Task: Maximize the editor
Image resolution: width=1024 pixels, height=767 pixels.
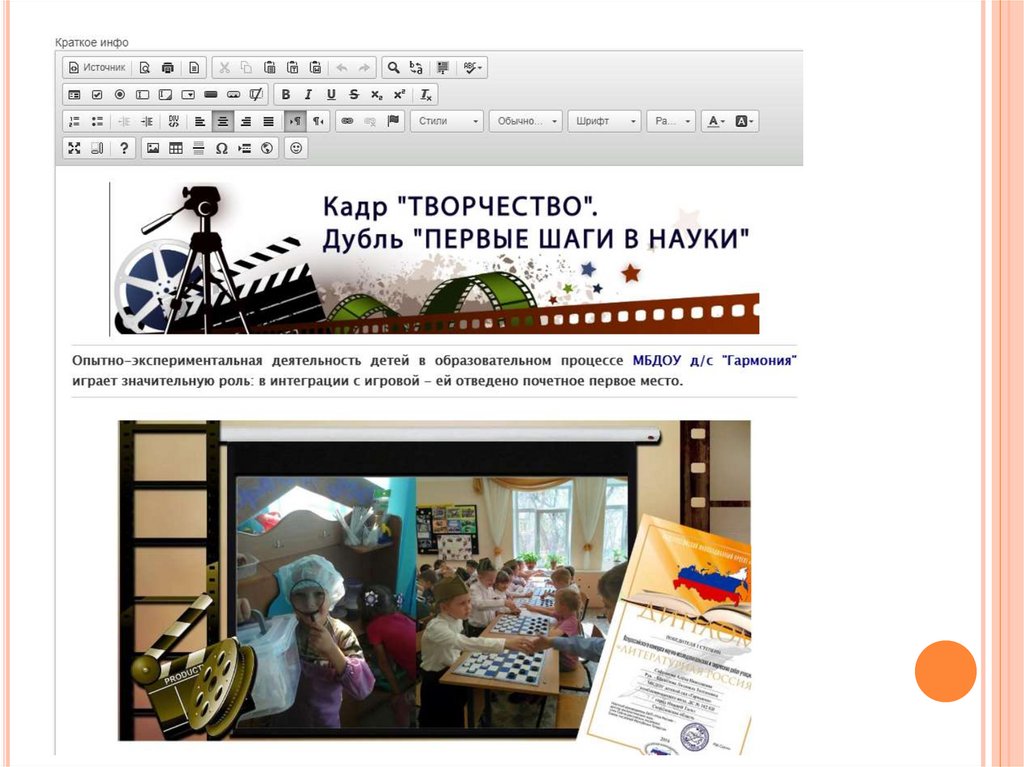Action: point(74,148)
